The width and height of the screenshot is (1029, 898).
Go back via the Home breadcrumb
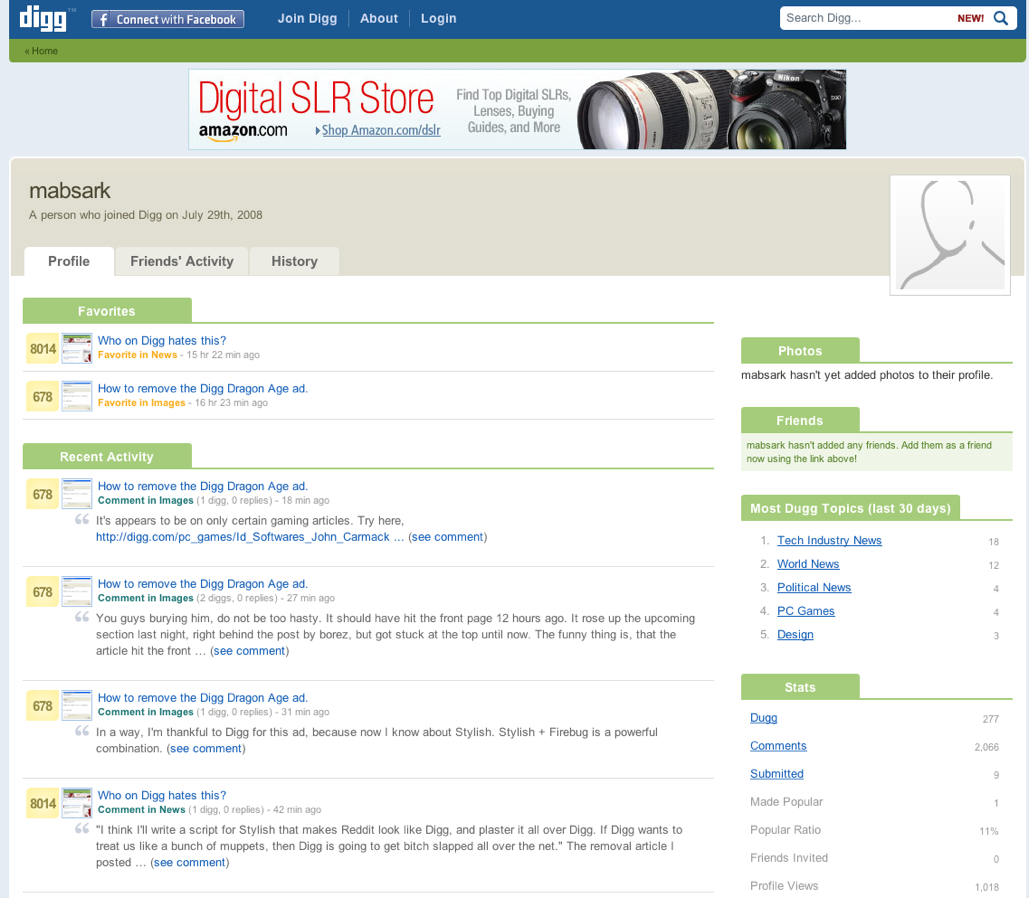pos(41,51)
